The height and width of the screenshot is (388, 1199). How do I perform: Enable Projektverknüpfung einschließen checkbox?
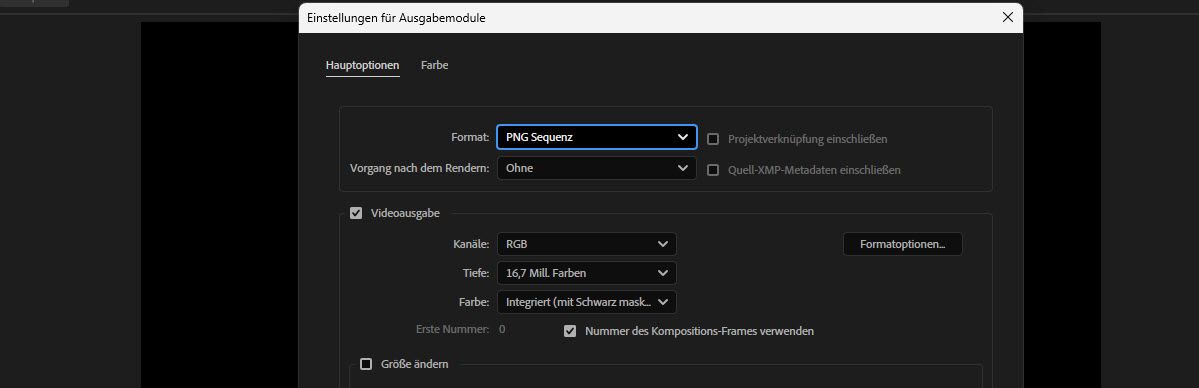(713, 139)
